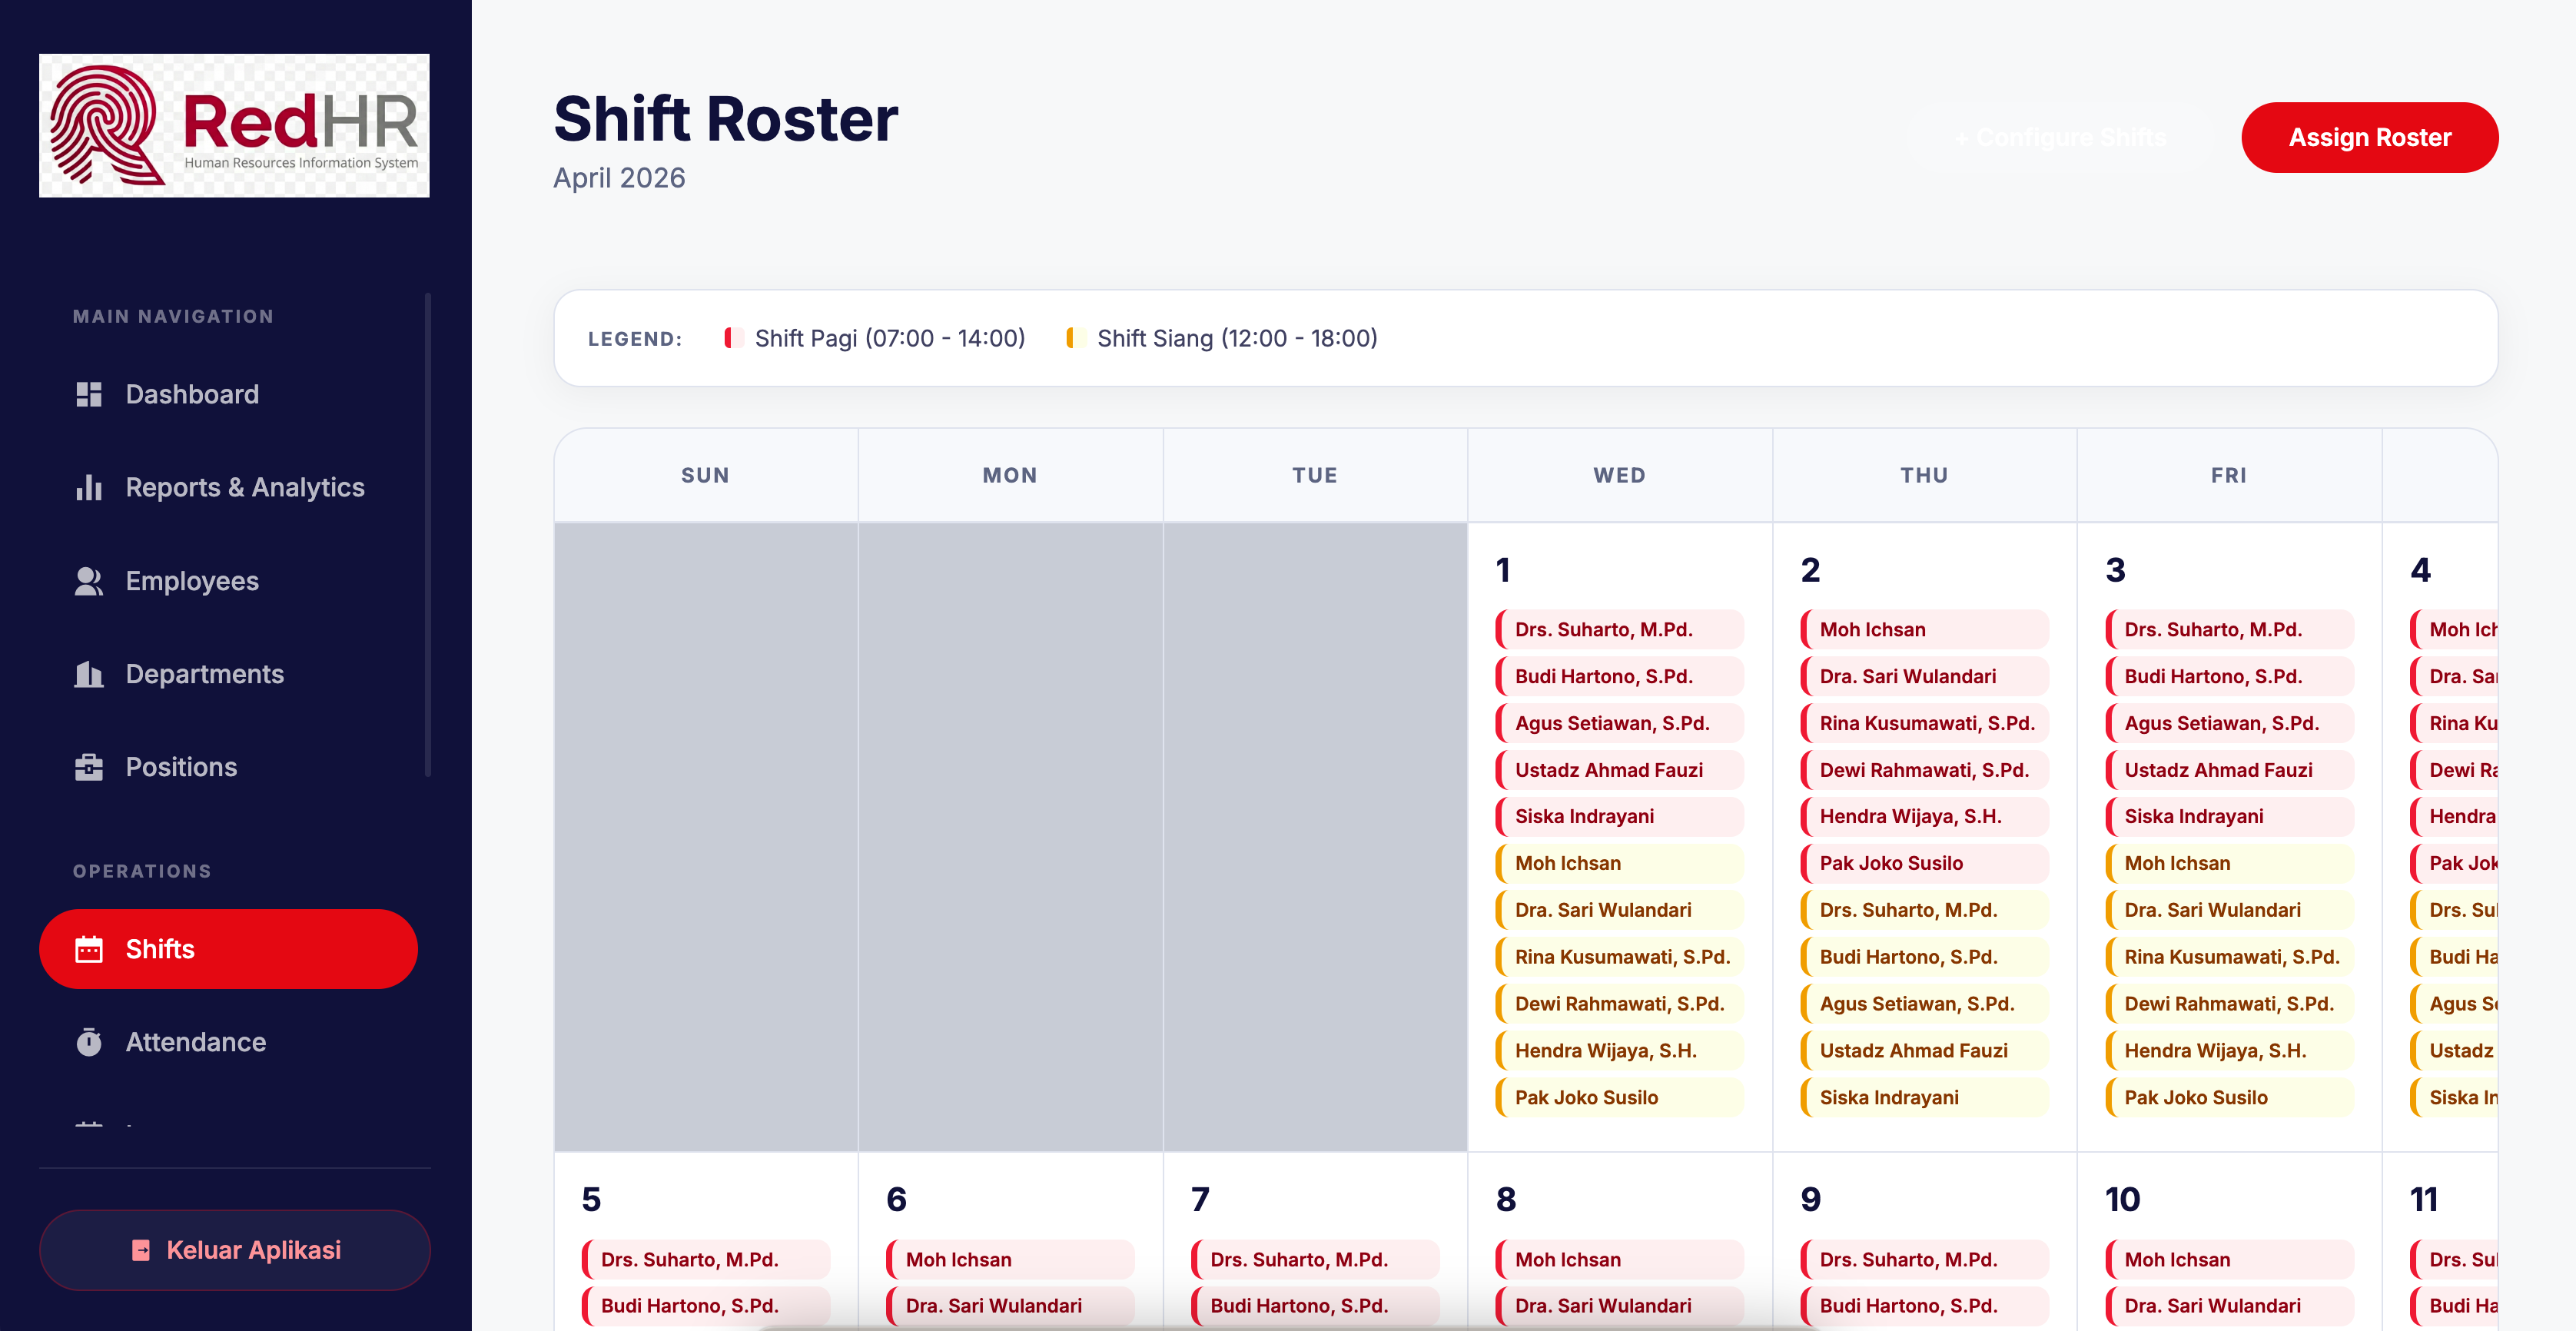Viewport: 2576px width, 1331px height.
Task: Click Budi Hartono, S.Pd. on day 9
Action: tap(1924, 1306)
